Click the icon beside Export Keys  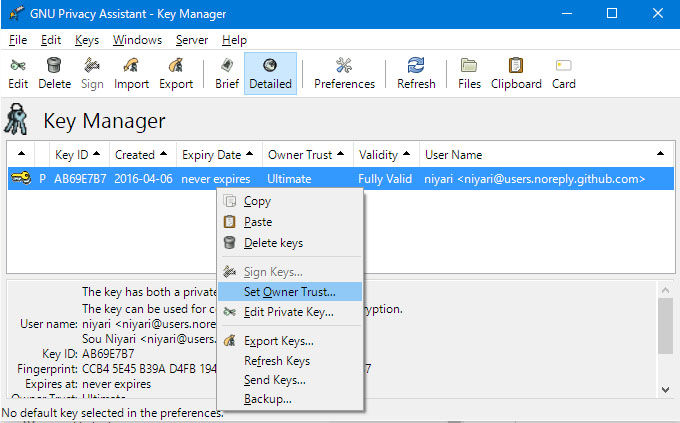click(x=229, y=341)
